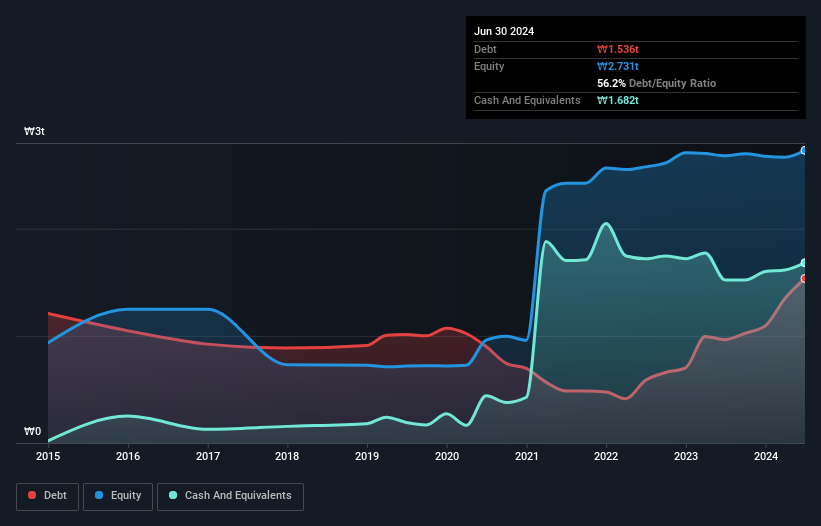Viewport: 821px width, 526px height.
Task: Click the ₩2.731t equity value
Action: click(618, 66)
